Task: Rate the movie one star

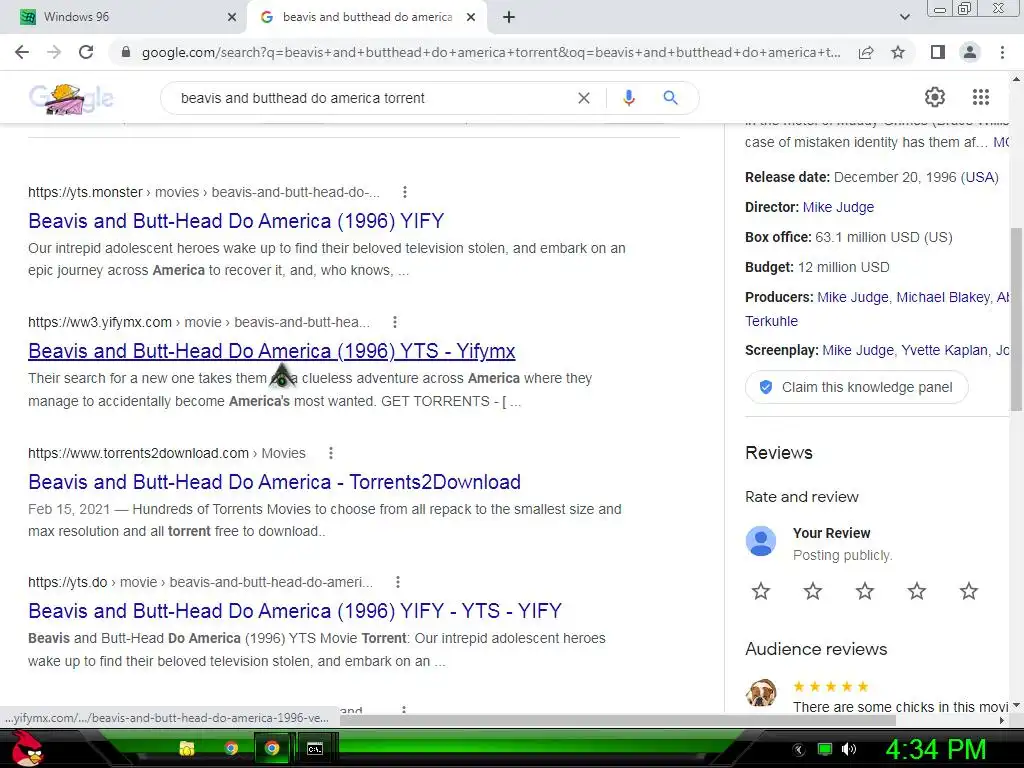Action: 761,591
